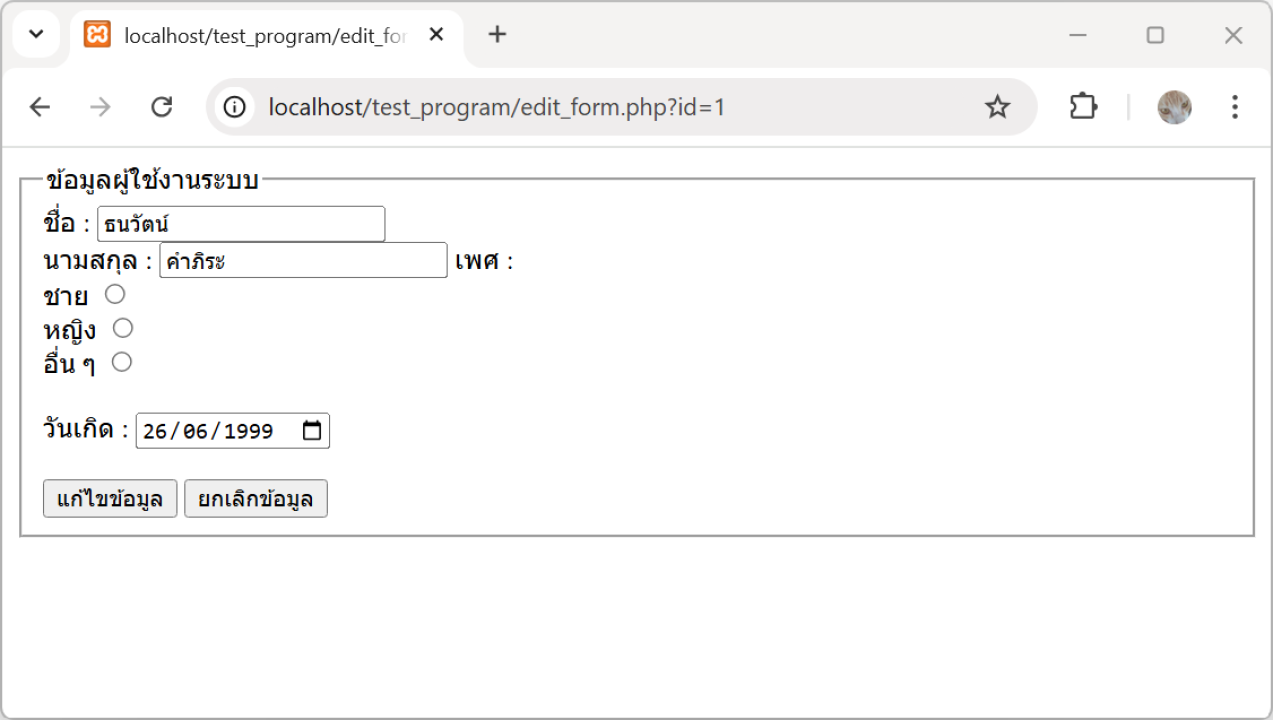Select the หญิง radio button

point(123,328)
